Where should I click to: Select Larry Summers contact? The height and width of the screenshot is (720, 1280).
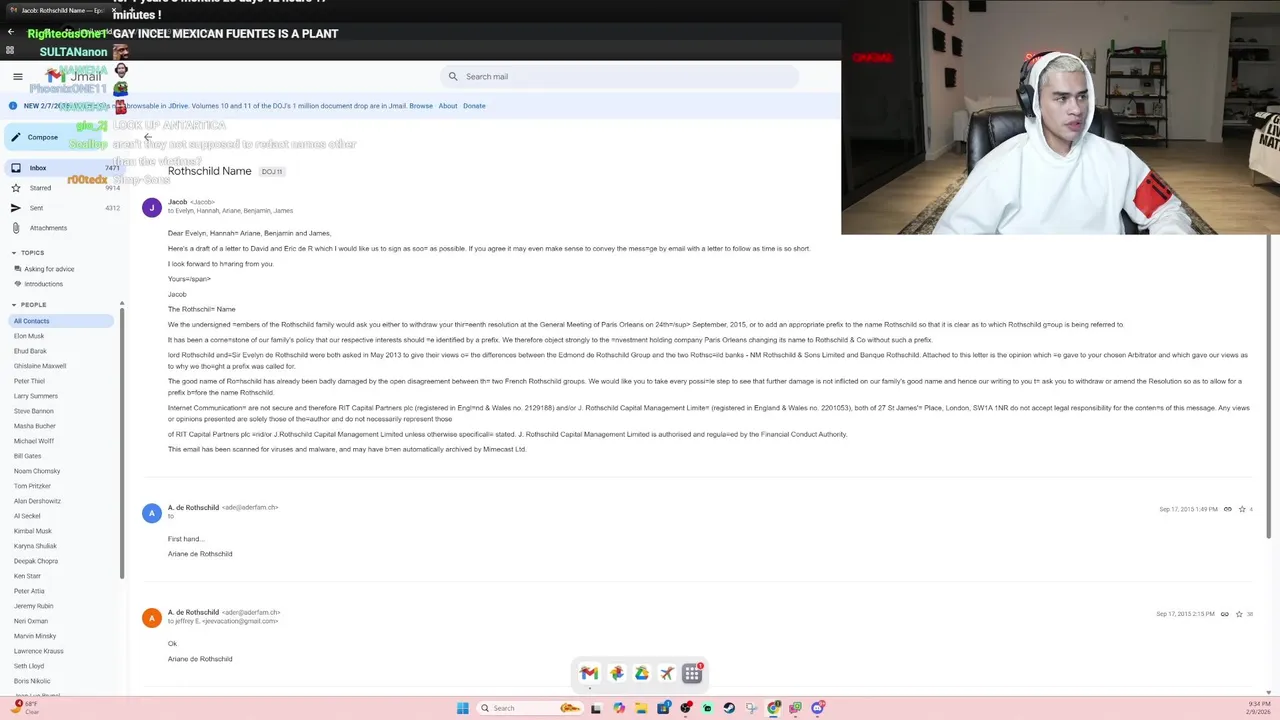[36, 396]
